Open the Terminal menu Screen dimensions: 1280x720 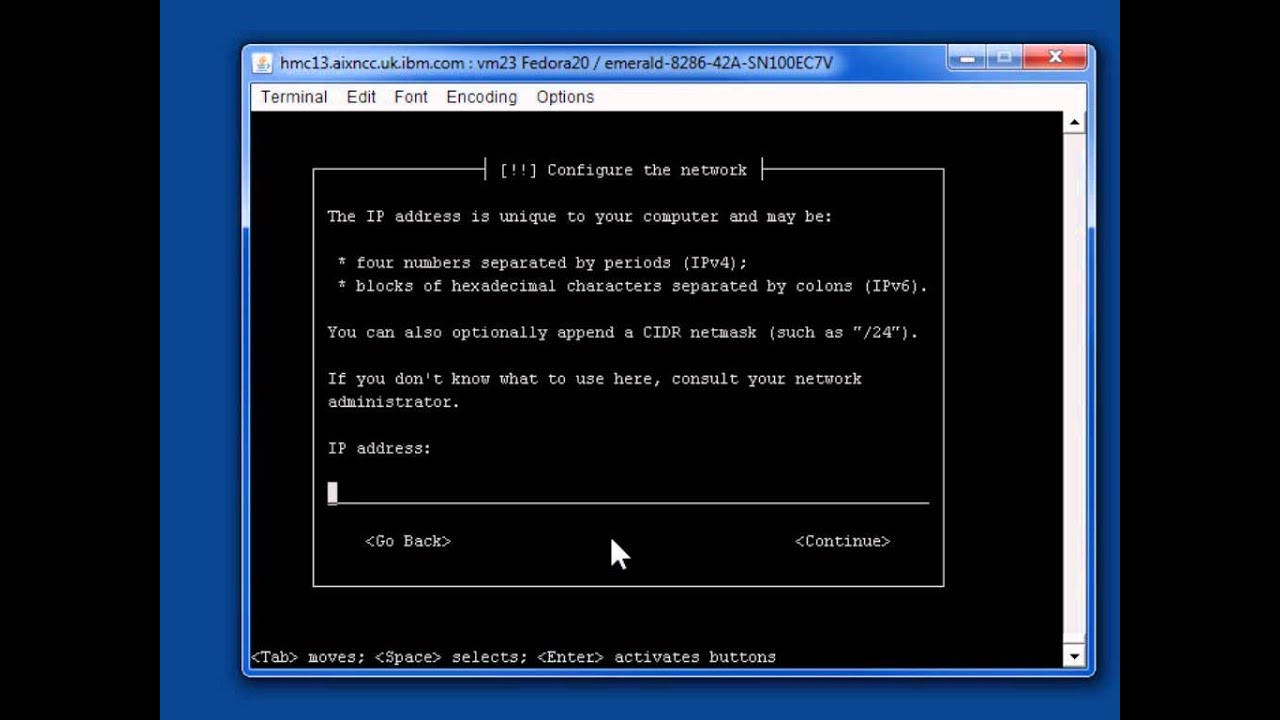pos(294,97)
